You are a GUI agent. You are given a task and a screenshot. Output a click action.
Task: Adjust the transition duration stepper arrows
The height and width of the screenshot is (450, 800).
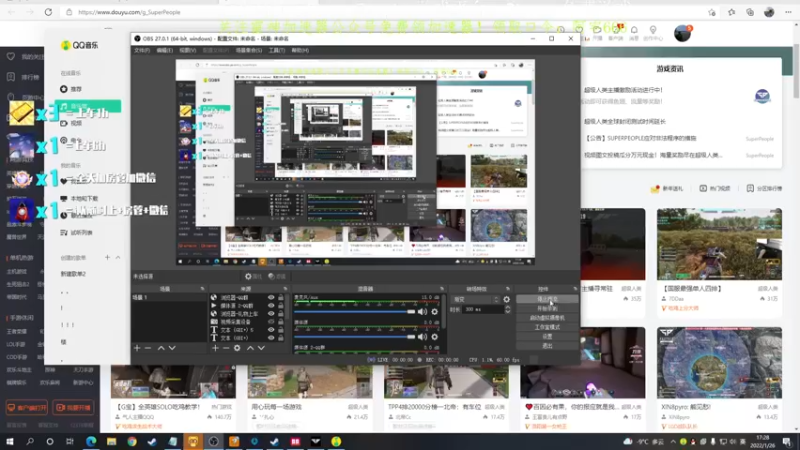coord(507,309)
